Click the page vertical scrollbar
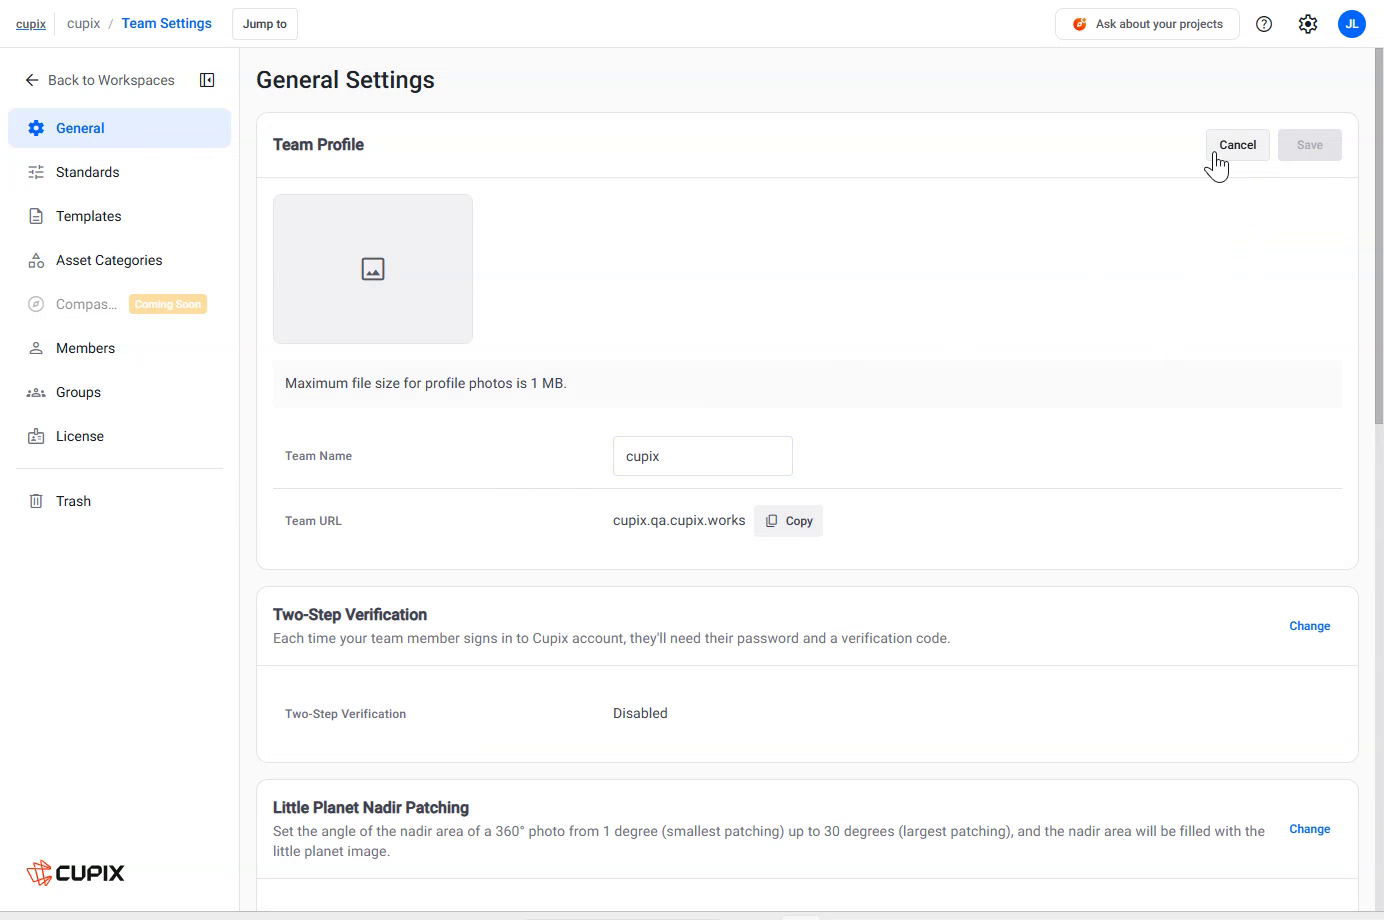1384x920 pixels. [x=1379, y=236]
